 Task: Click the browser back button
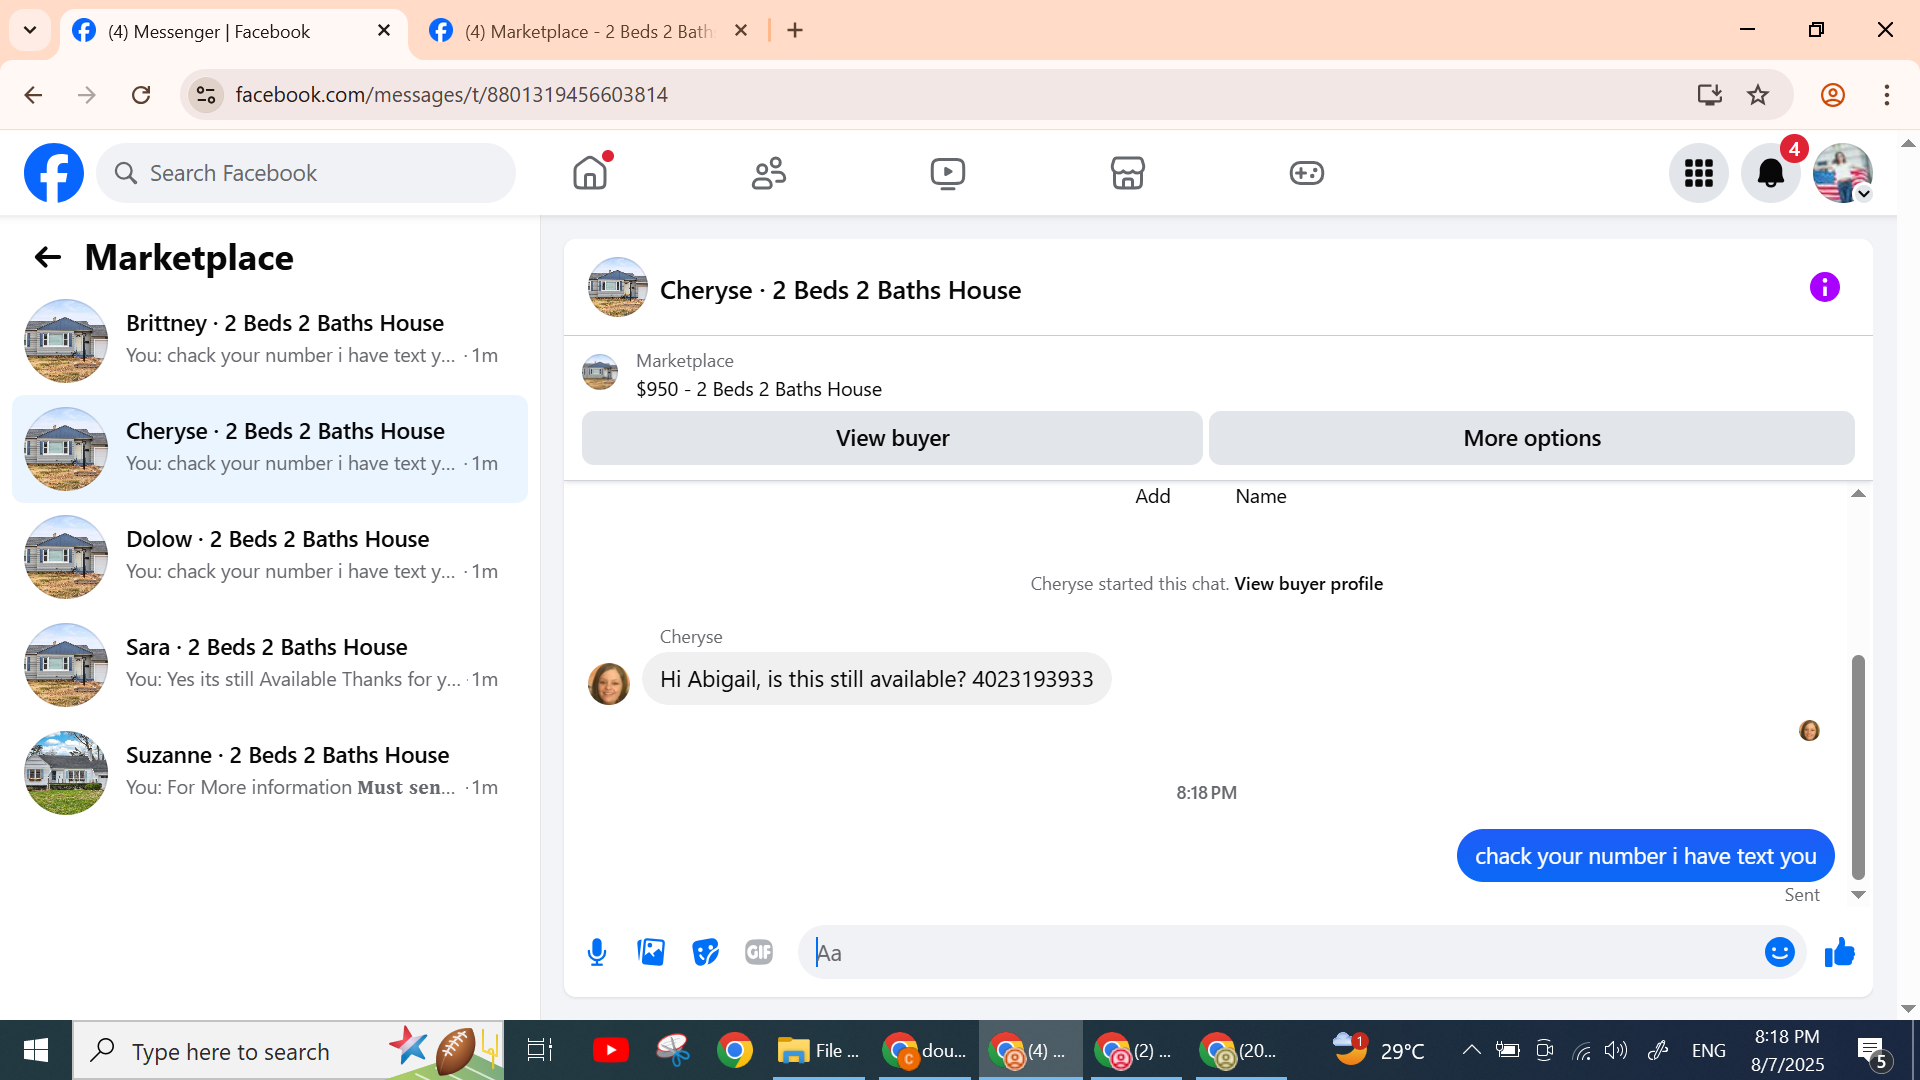pyautogui.click(x=33, y=95)
